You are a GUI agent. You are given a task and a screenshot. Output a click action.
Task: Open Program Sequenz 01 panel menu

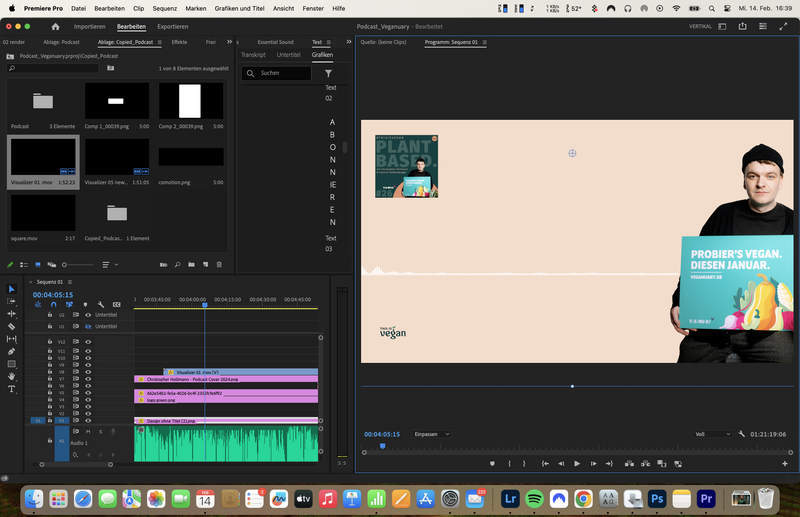tap(485, 42)
